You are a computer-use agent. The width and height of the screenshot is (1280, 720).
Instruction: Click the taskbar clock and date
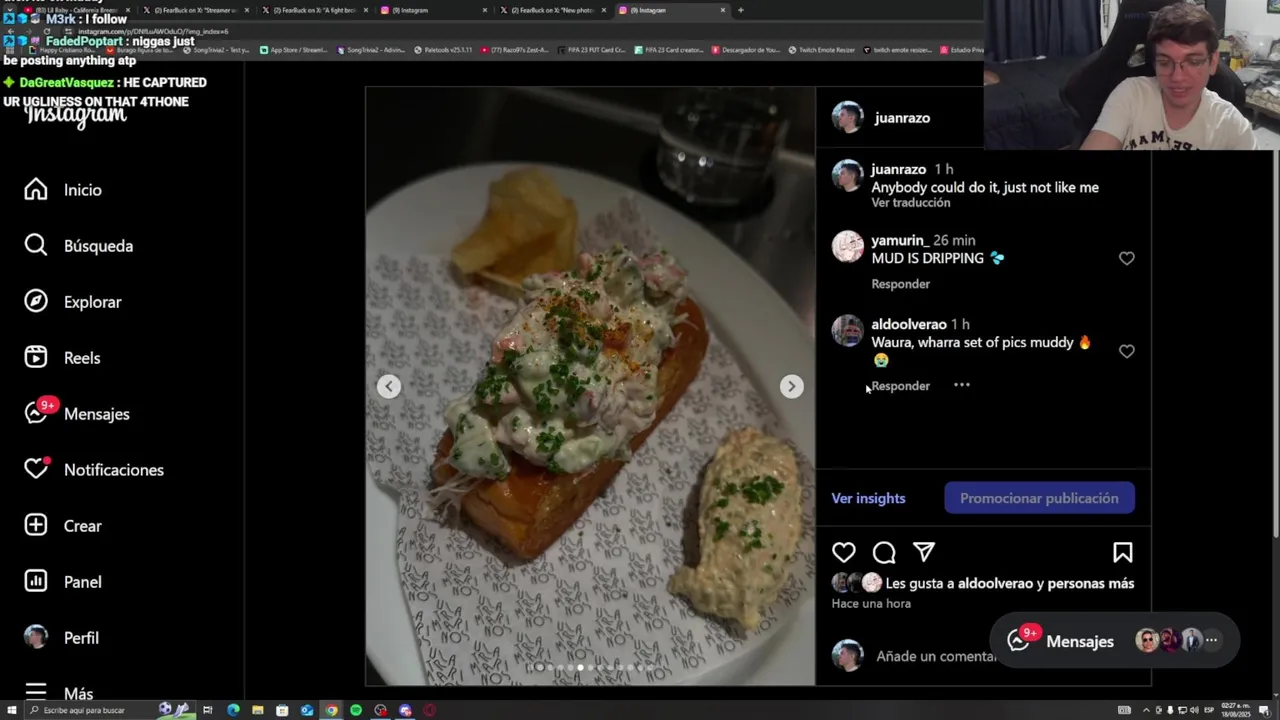click(1236, 710)
